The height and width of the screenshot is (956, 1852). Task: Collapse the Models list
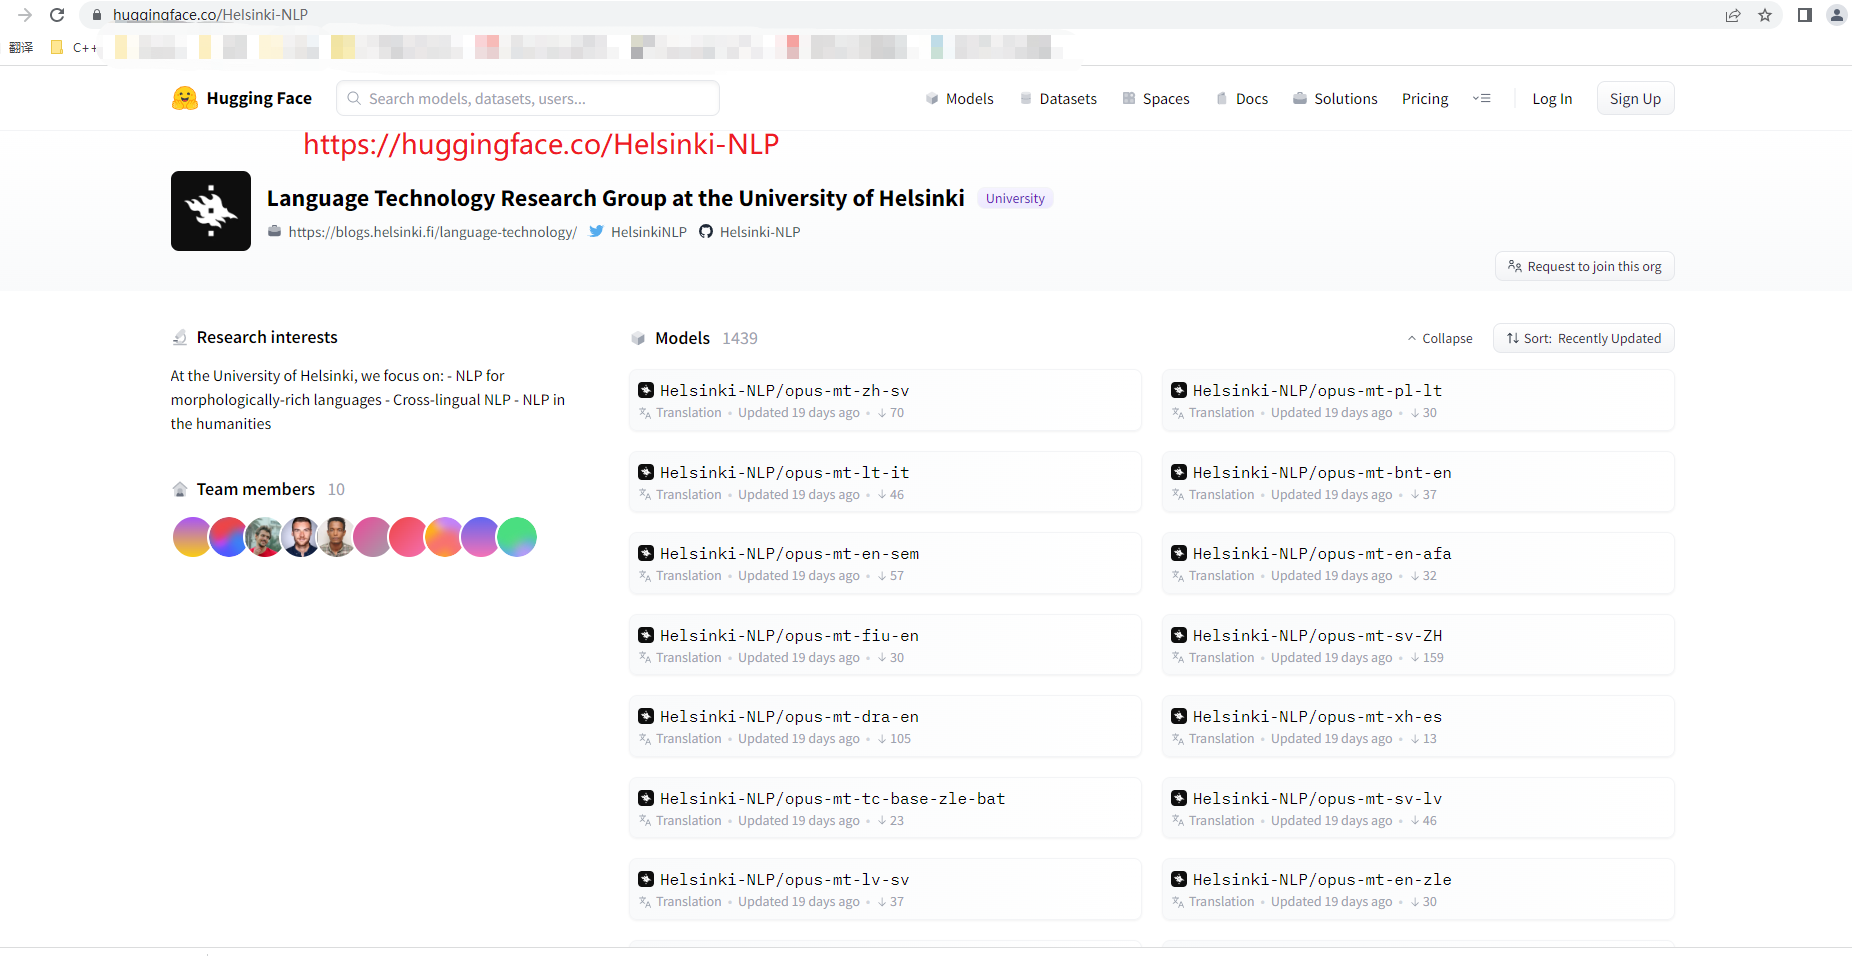point(1440,338)
